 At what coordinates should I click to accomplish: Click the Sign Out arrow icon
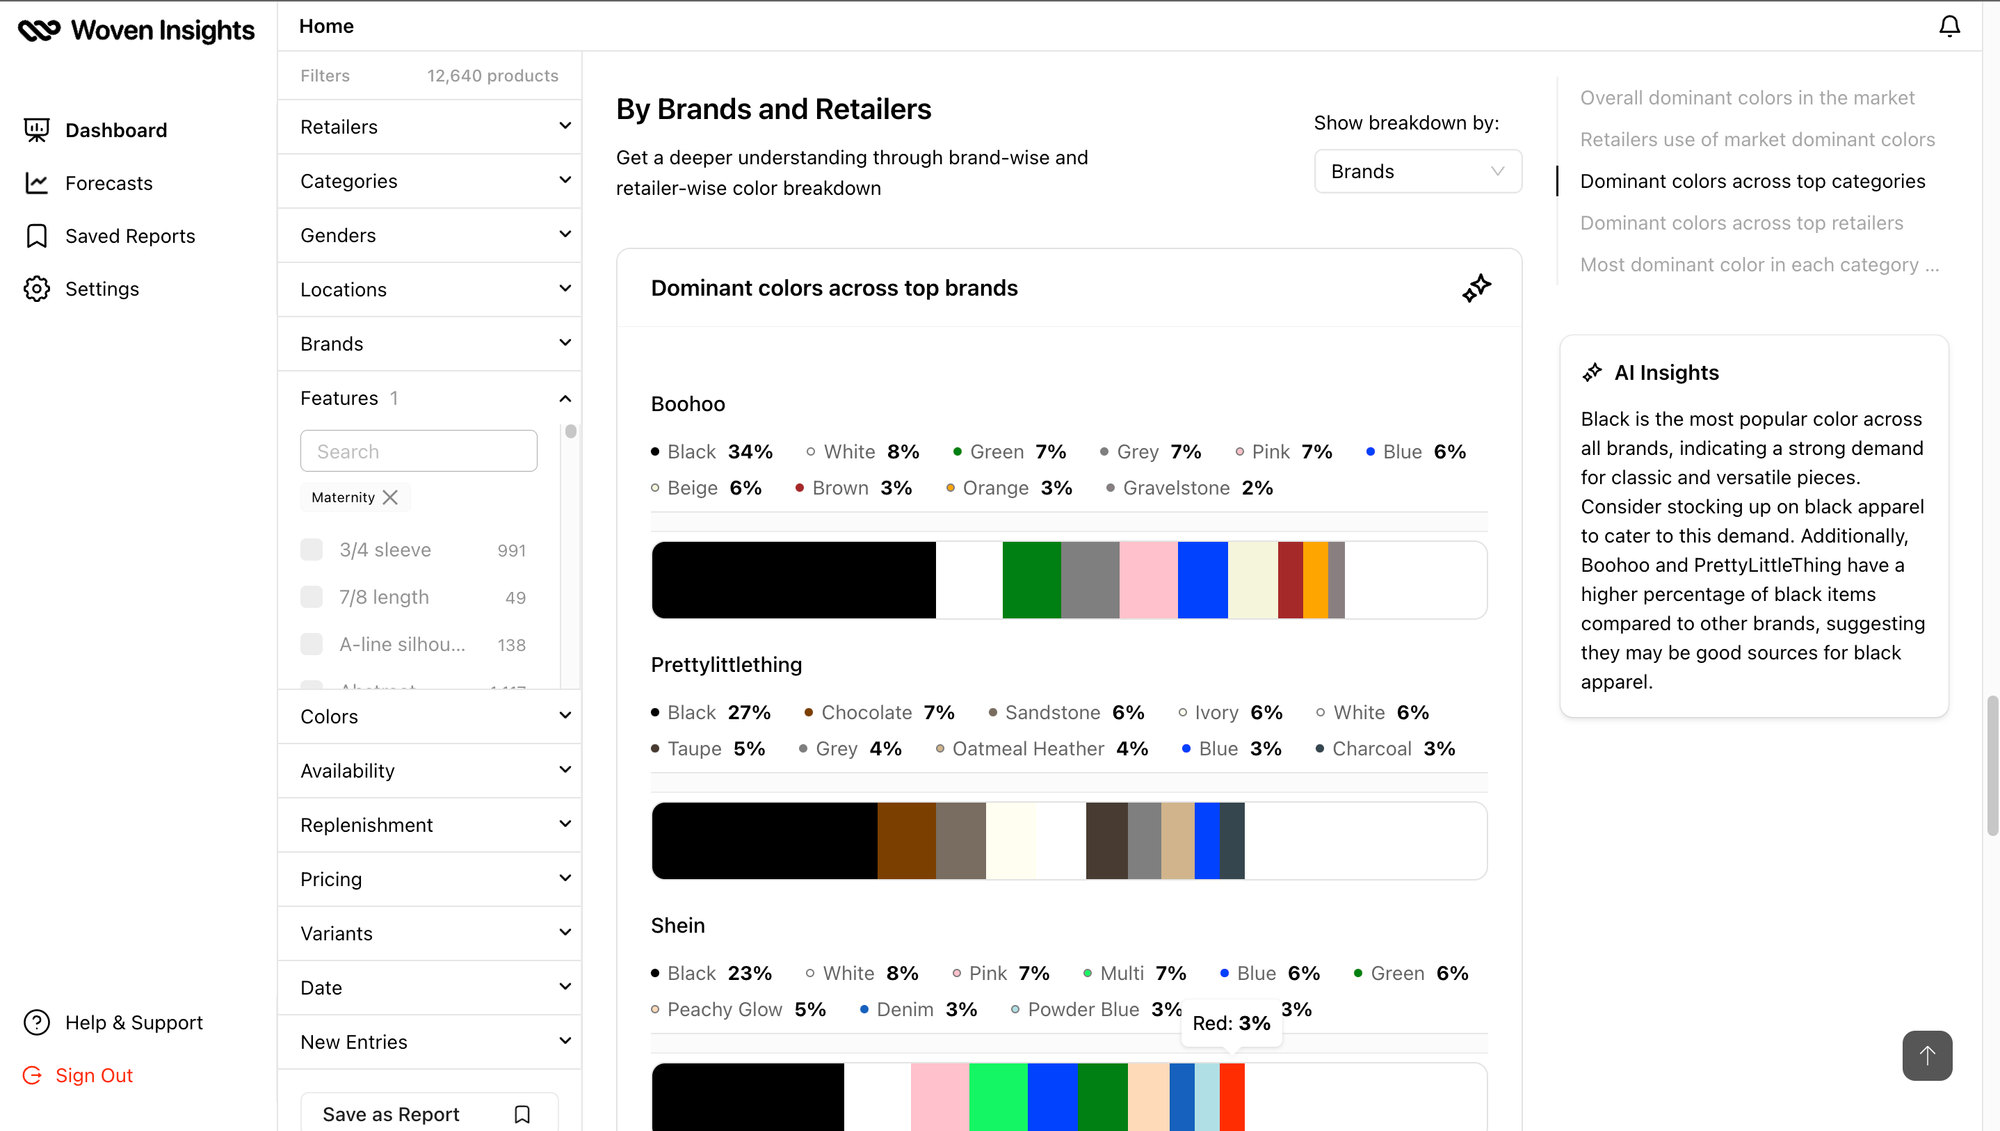(33, 1075)
